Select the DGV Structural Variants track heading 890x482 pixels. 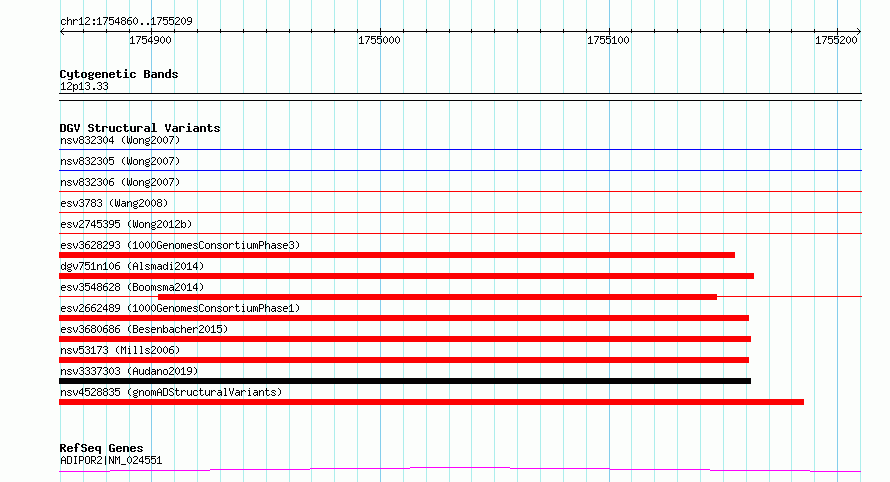pyautogui.click(x=140, y=128)
